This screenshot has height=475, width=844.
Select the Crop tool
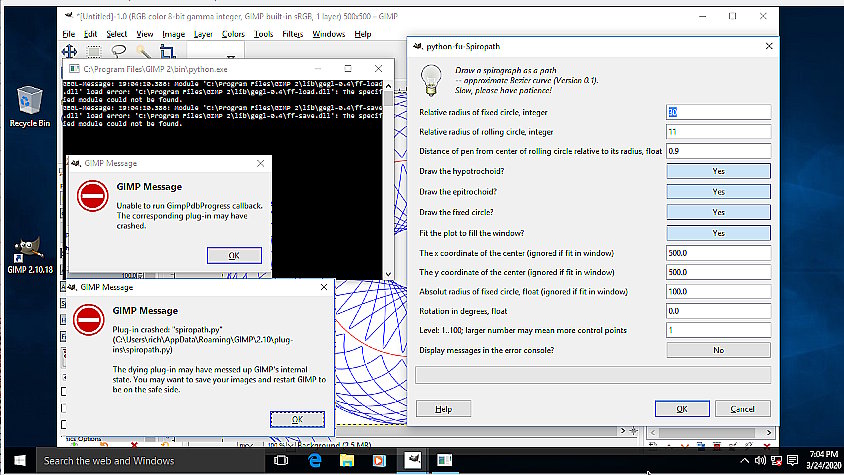[167, 52]
